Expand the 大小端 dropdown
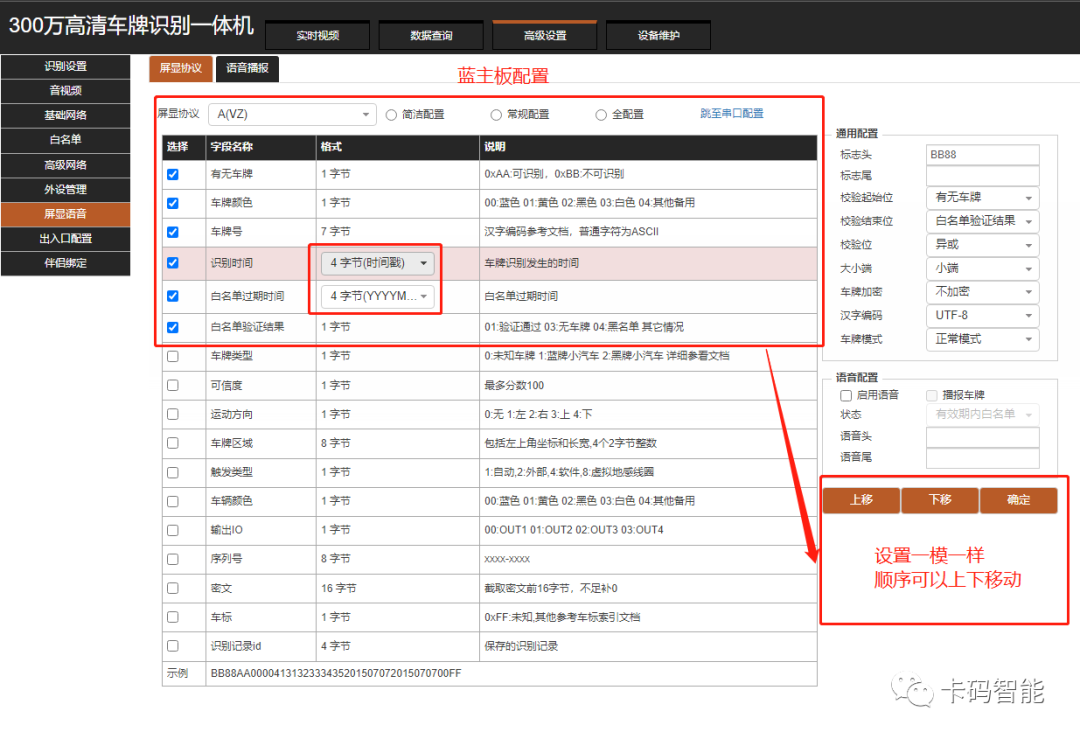Image resolution: width=1080 pixels, height=739 pixels. coord(982,269)
